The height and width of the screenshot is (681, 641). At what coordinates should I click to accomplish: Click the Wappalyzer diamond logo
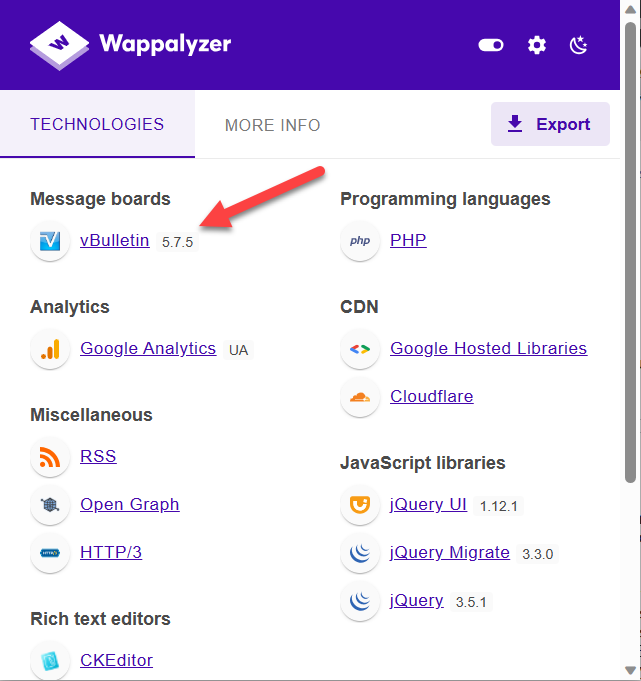coord(59,45)
